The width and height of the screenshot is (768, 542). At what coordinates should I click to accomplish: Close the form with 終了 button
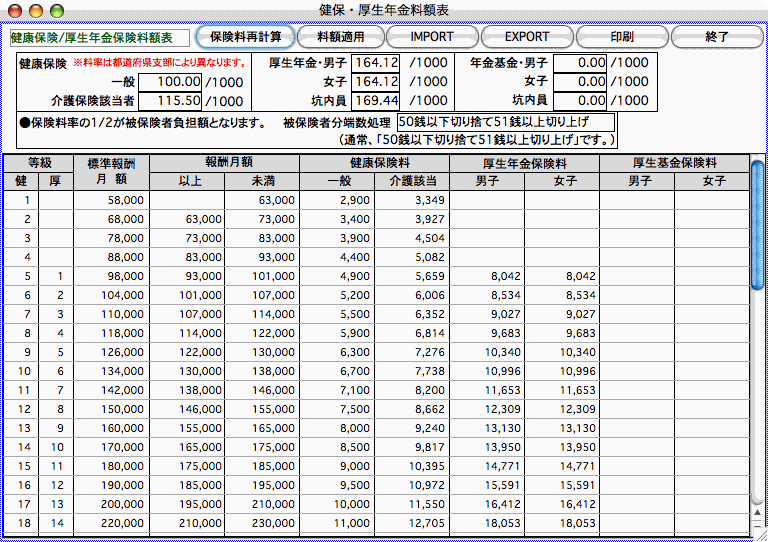tap(716, 37)
